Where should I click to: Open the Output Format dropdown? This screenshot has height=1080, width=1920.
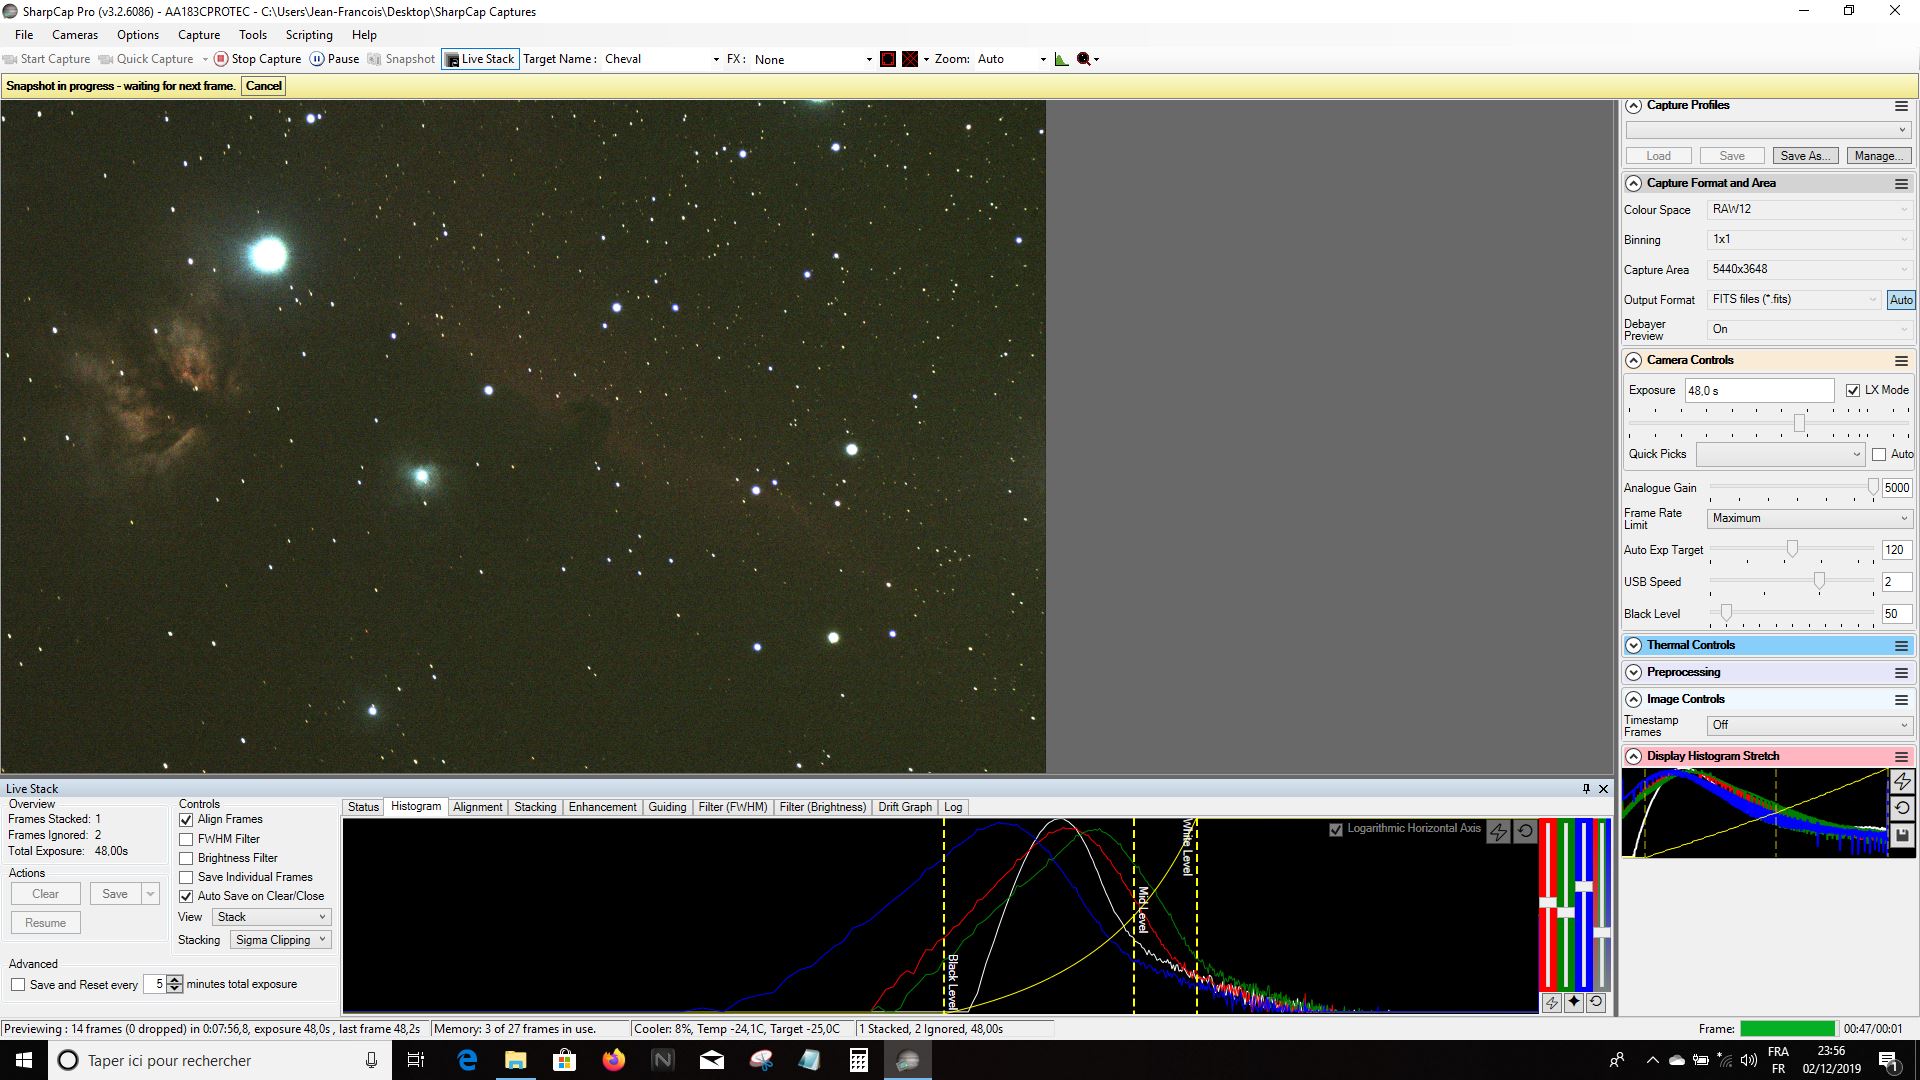[1794, 300]
